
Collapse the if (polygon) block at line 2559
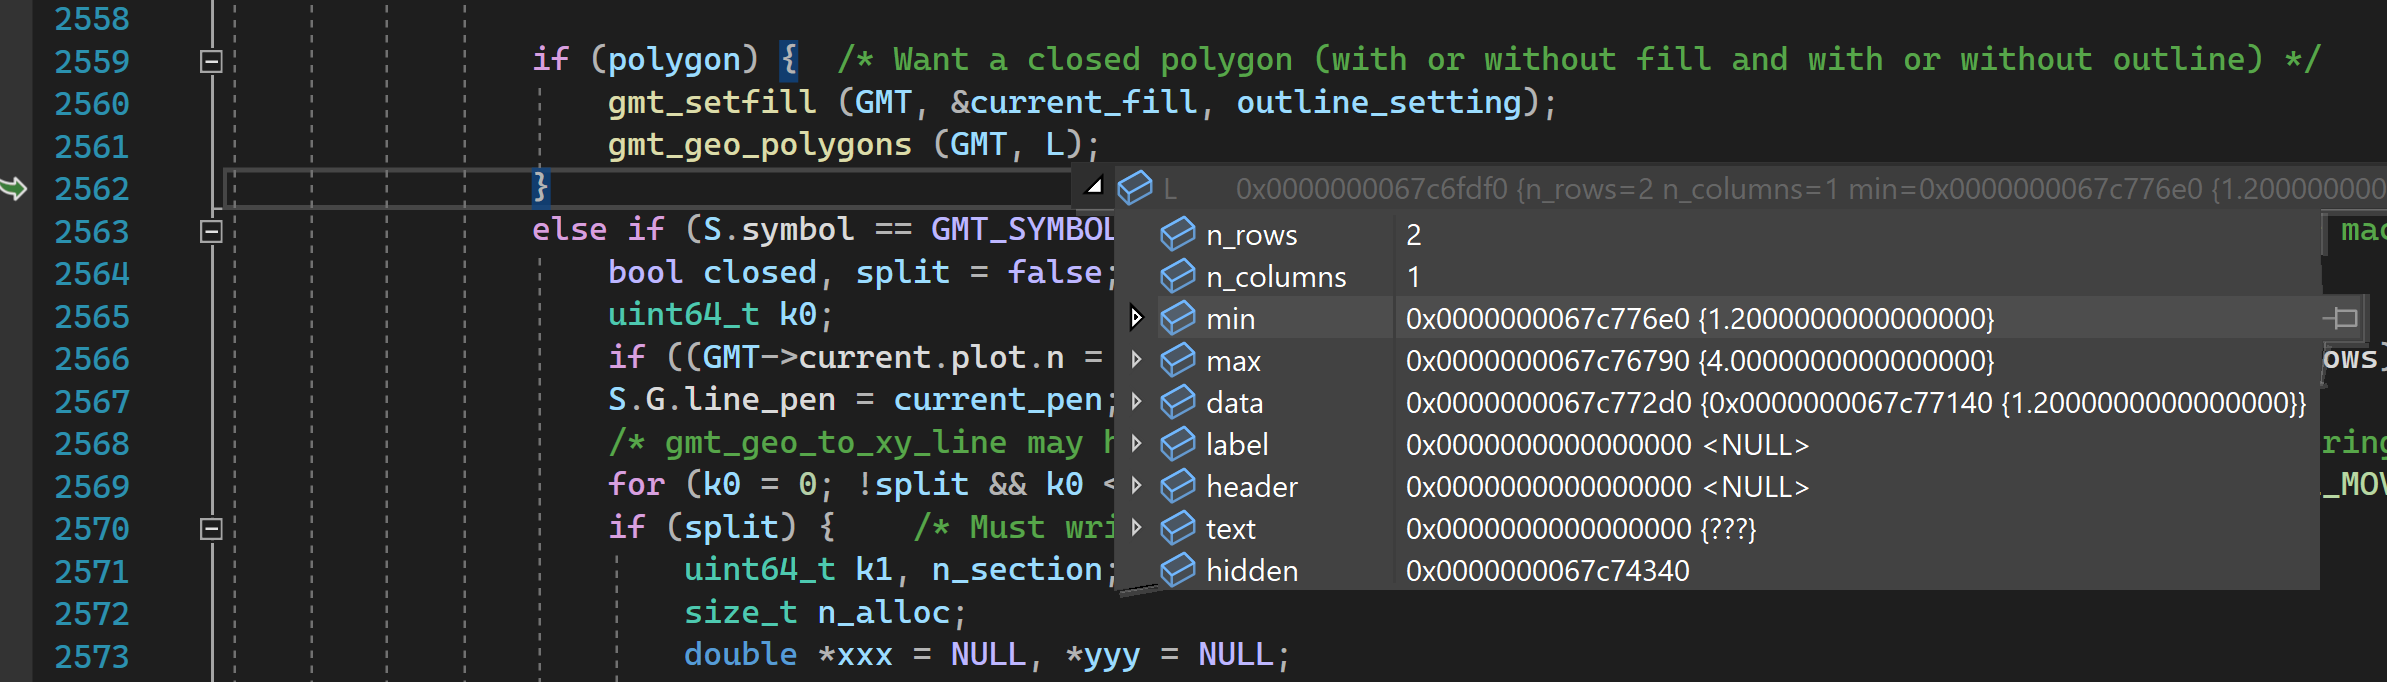[210, 61]
